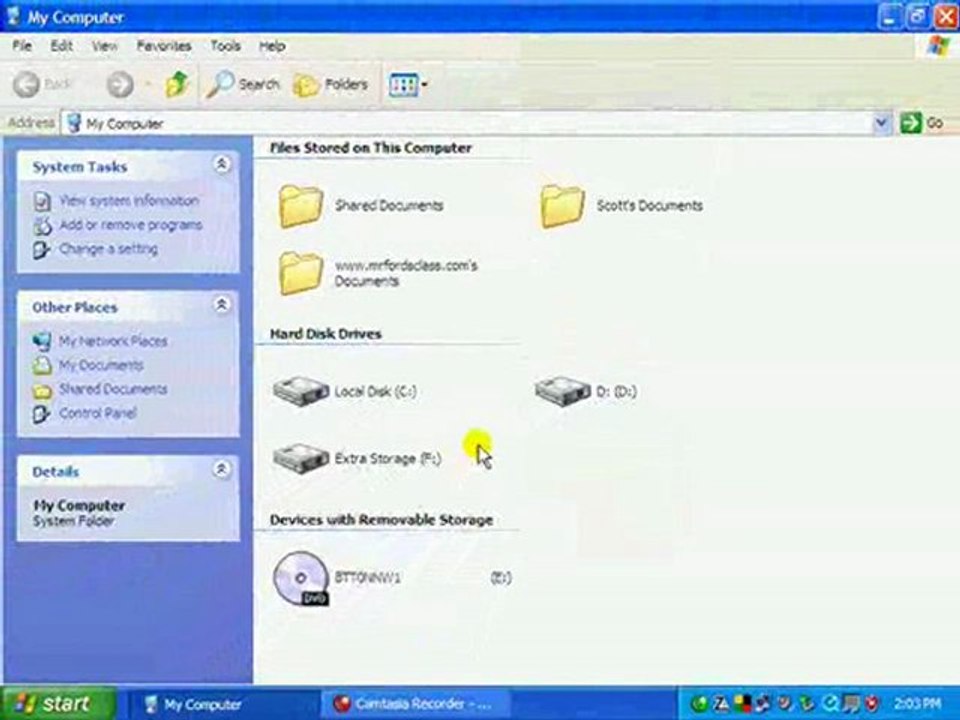
Task: Open My Documents in Other Places
Action: (x=101, y=366)
